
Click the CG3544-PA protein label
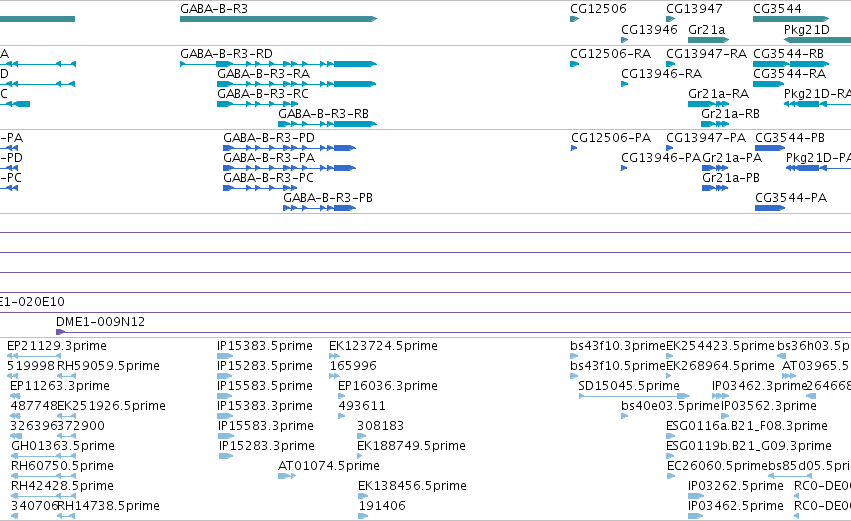click(791, 198)
